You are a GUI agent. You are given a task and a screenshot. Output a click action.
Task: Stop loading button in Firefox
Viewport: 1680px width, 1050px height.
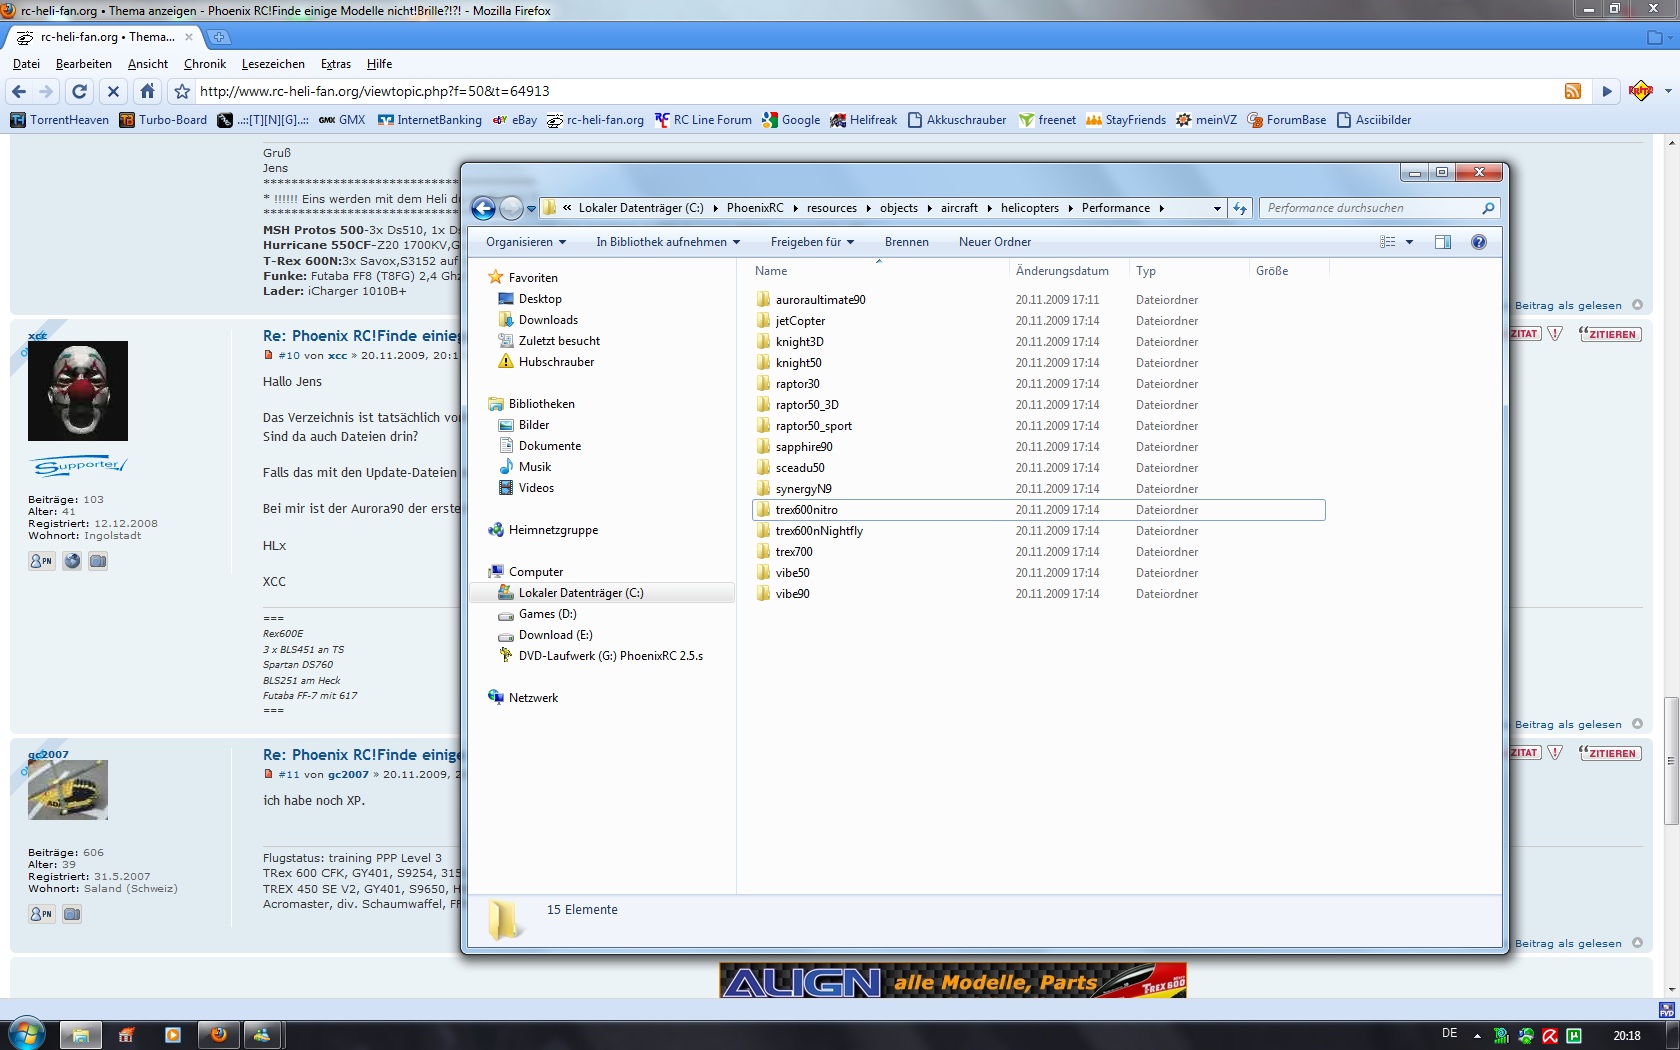pos(113,91)
